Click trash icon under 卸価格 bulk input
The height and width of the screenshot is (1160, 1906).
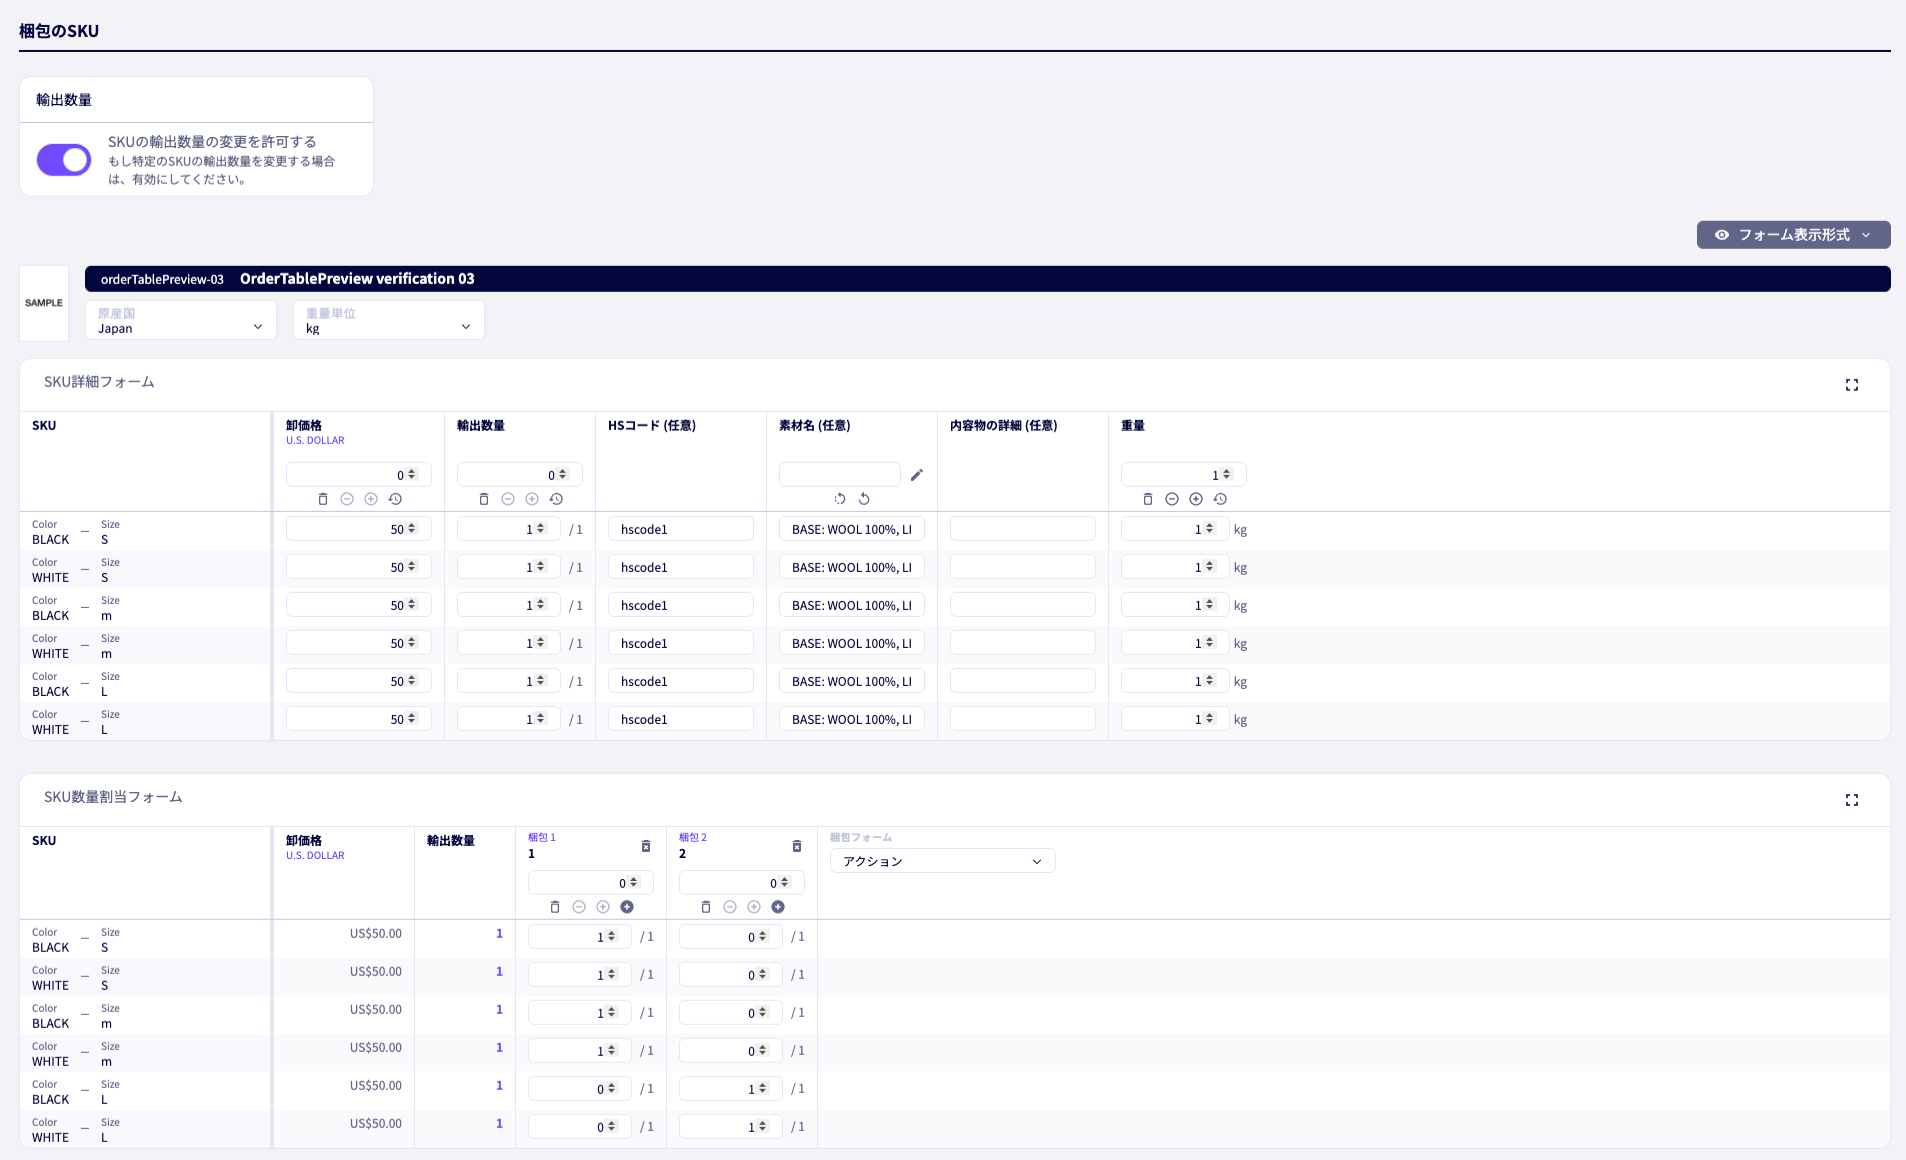tap(323, 499)
